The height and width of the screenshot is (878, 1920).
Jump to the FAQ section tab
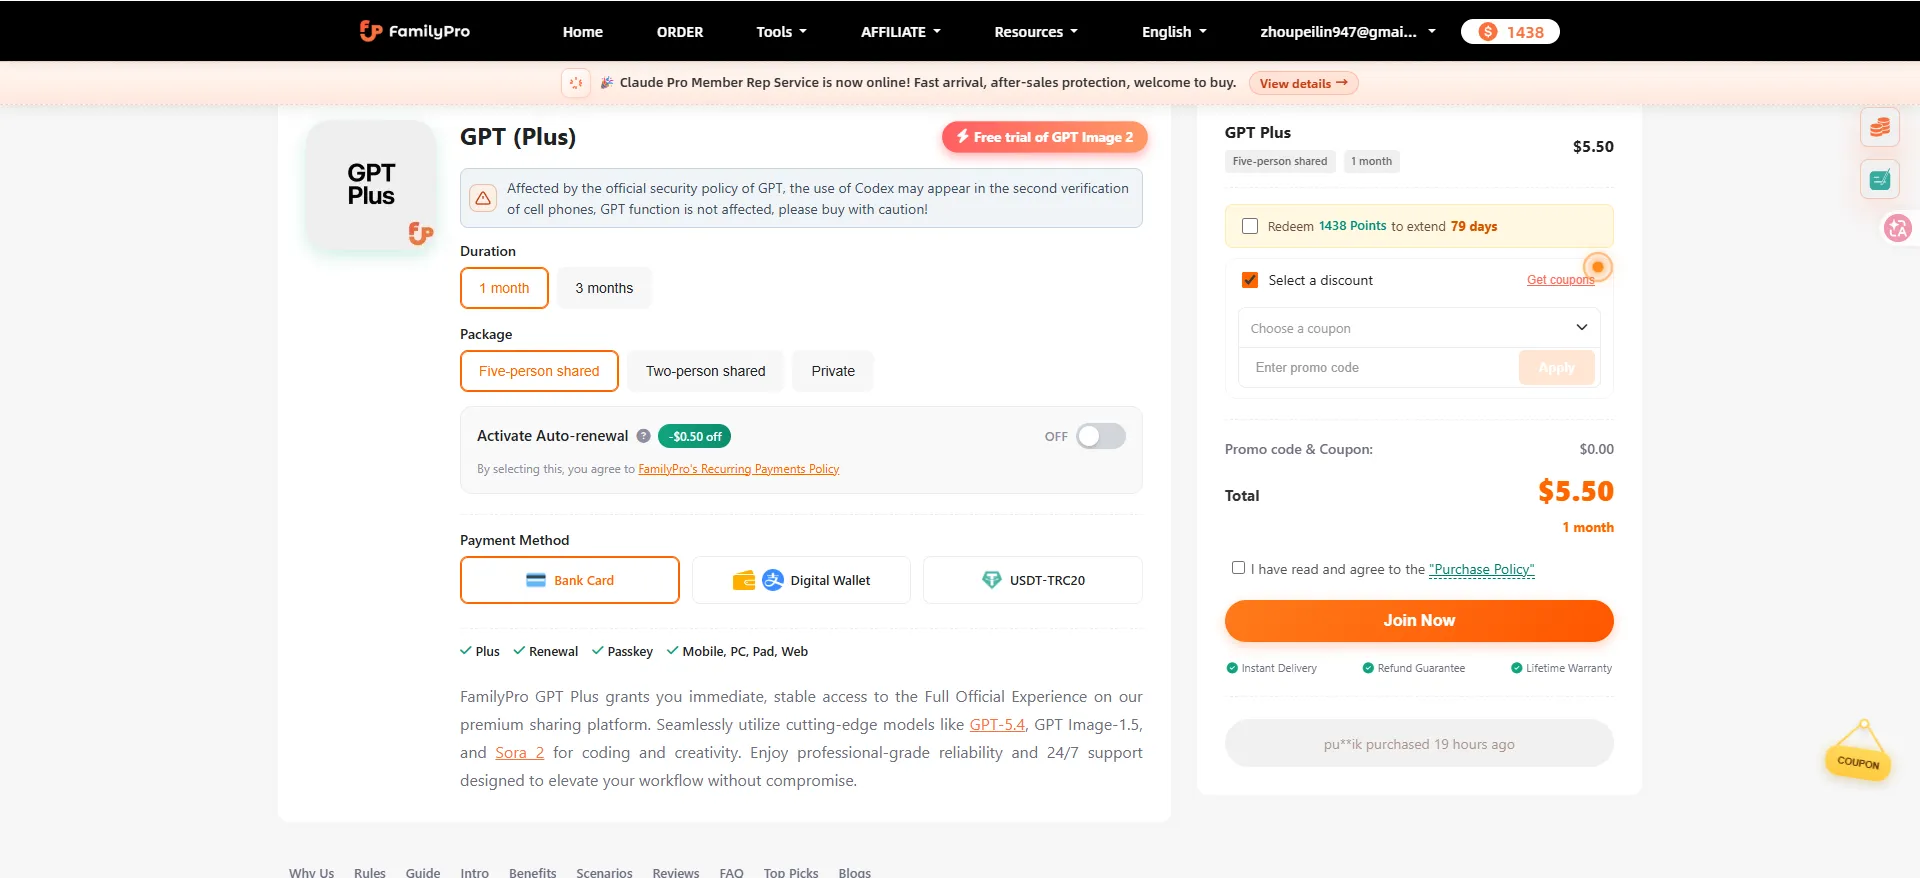pos(731,872)
